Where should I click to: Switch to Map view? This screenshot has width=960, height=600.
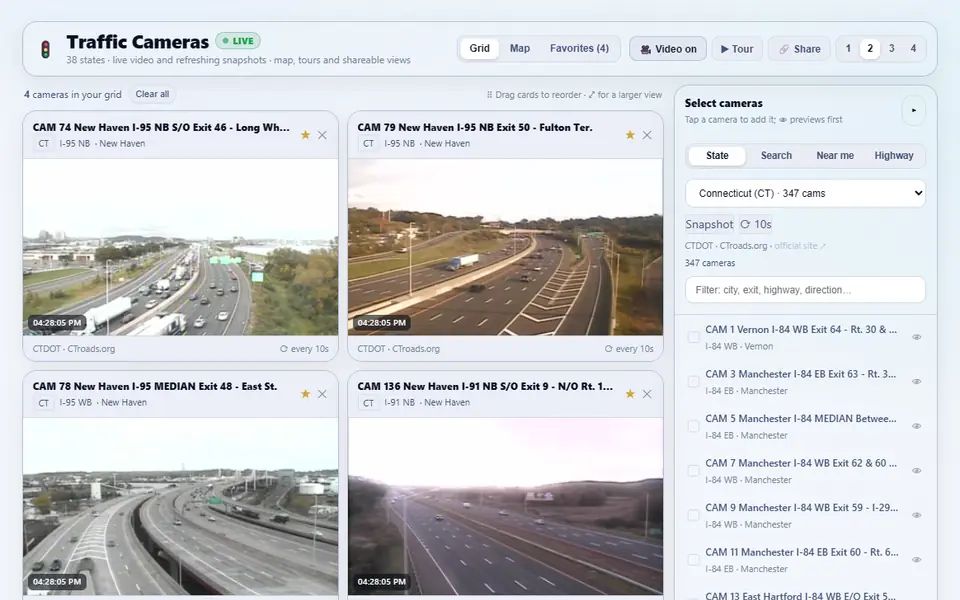pyautogui.click(x=520, y=48)
